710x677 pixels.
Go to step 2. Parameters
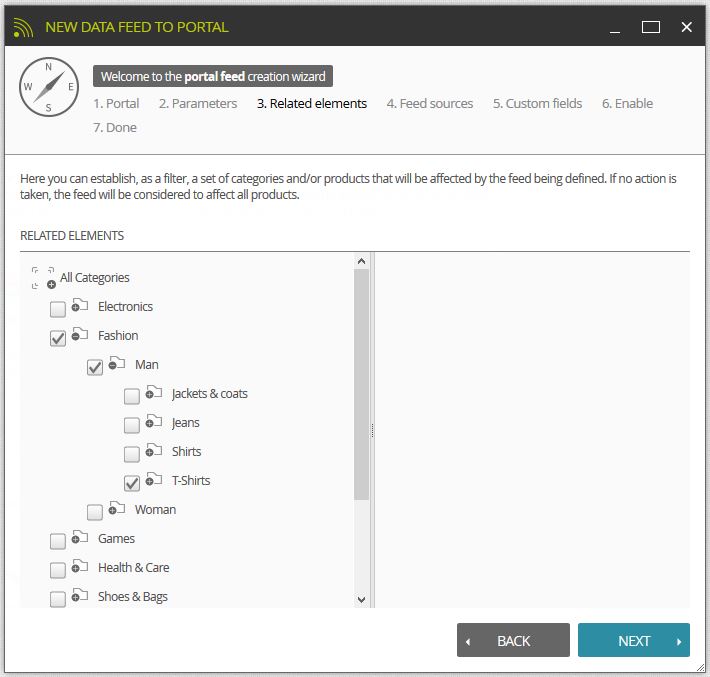198,104
